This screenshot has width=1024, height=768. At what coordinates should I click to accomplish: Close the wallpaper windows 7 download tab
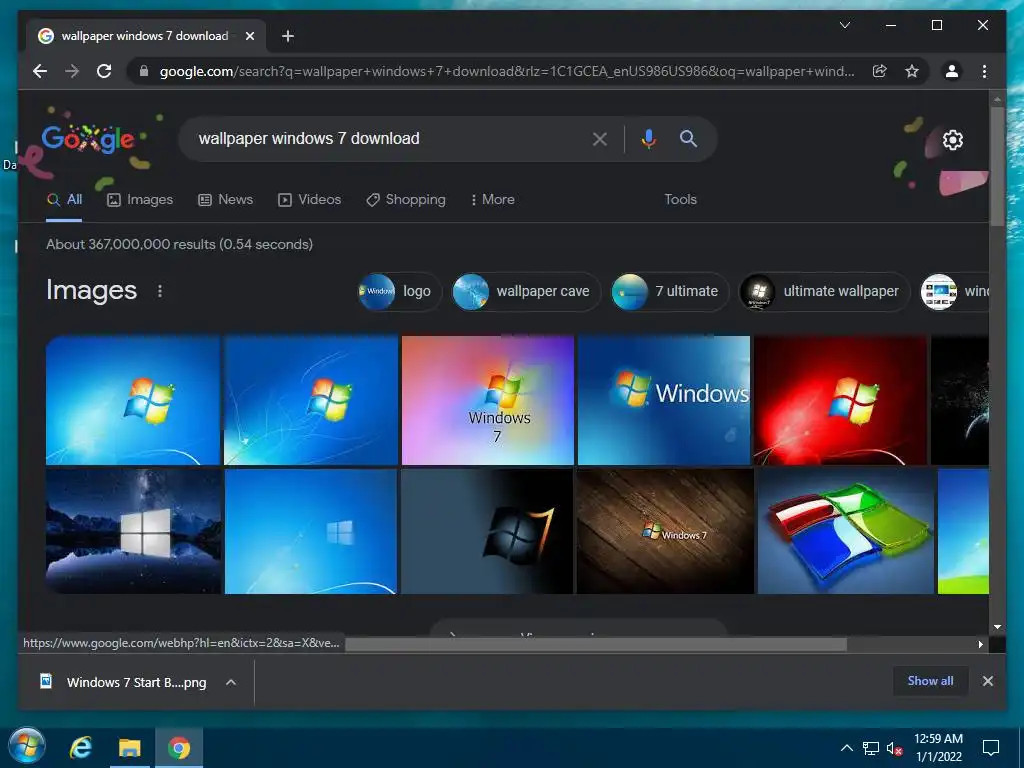coord(249,36)
